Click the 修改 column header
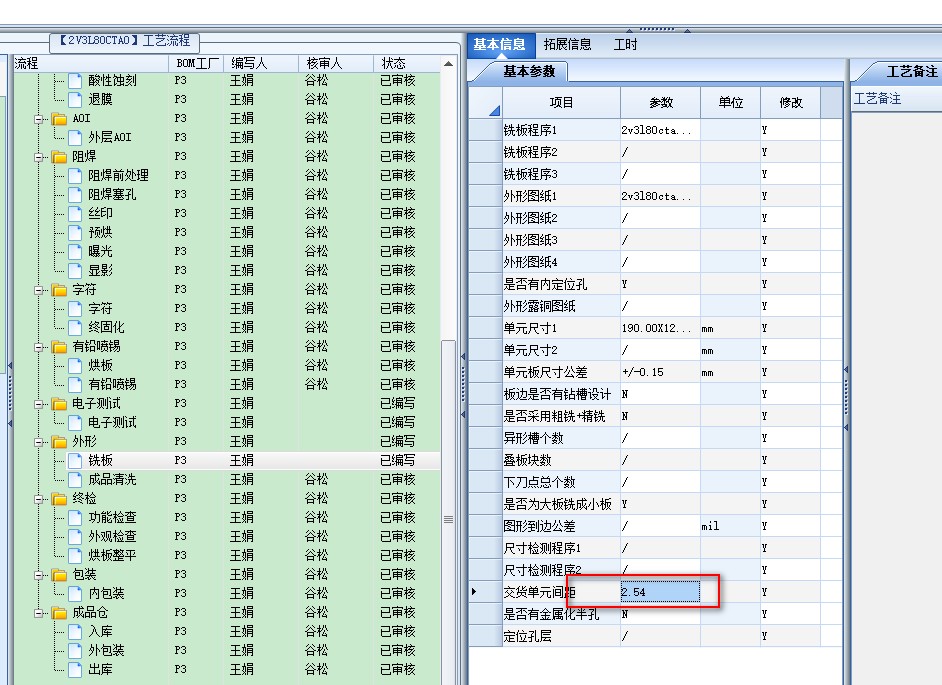The image size is (942, 685). 791,103
